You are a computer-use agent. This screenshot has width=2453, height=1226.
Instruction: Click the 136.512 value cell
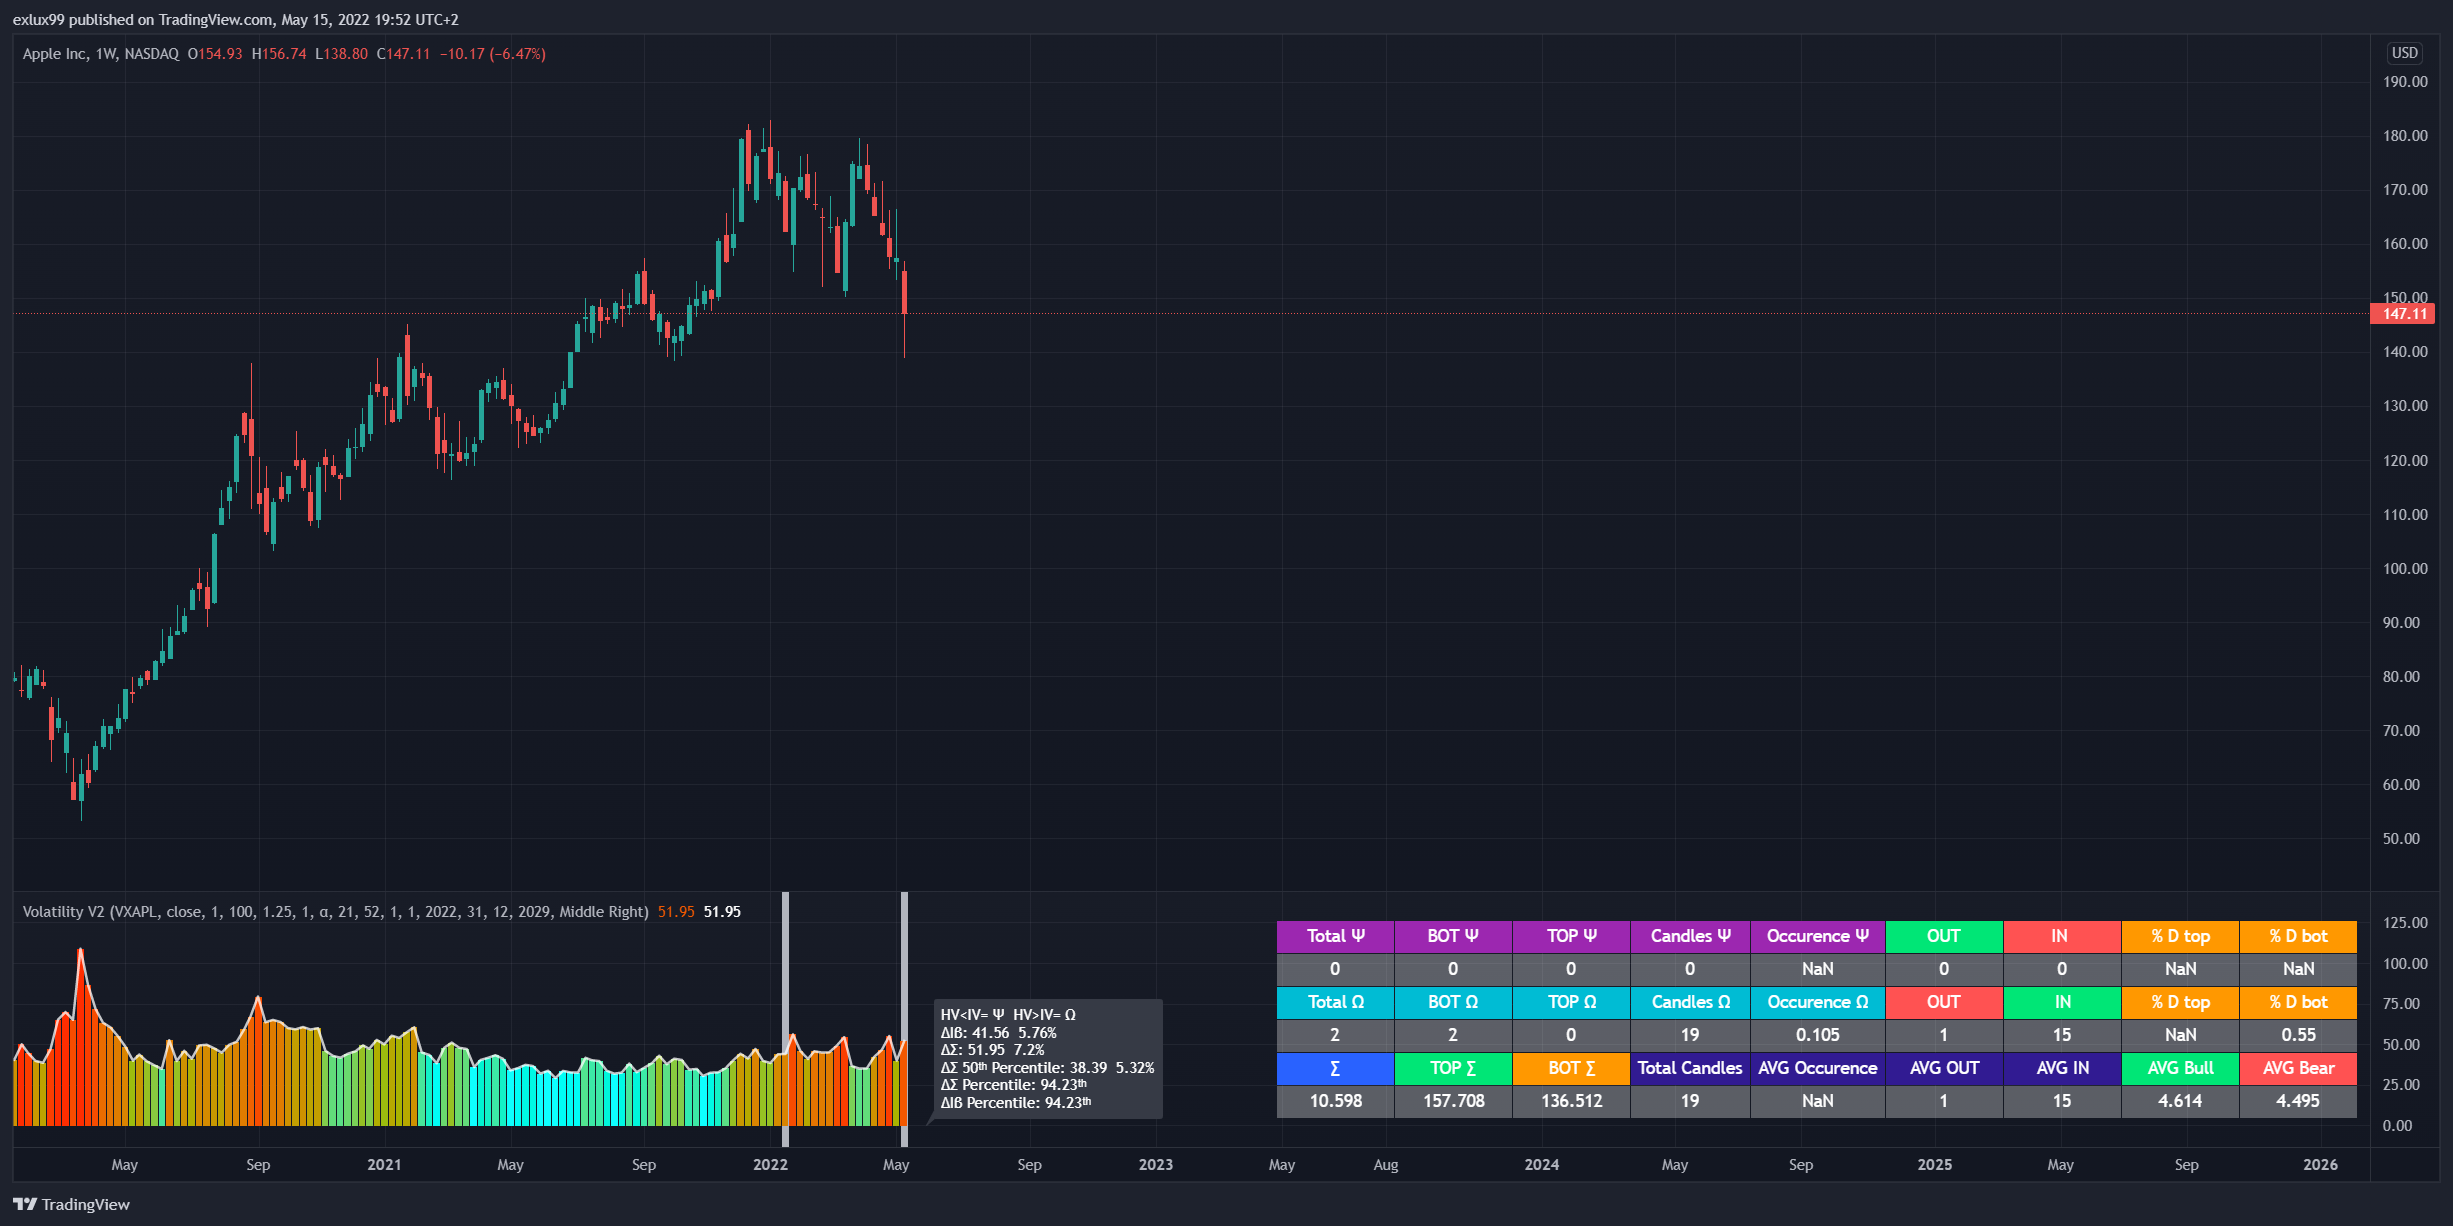[1571, 1101]
